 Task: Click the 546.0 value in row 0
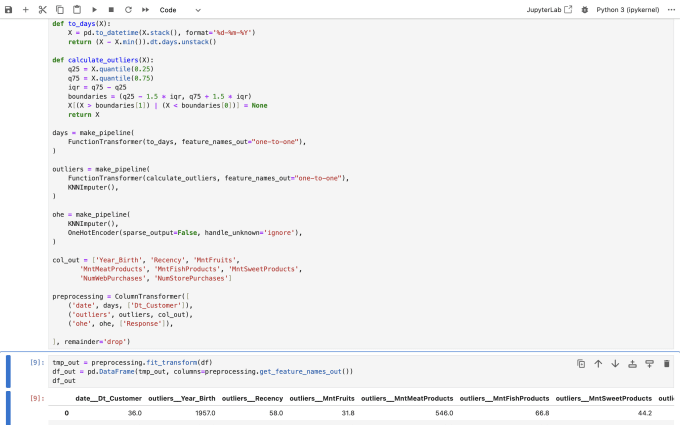tap(444, 413)
